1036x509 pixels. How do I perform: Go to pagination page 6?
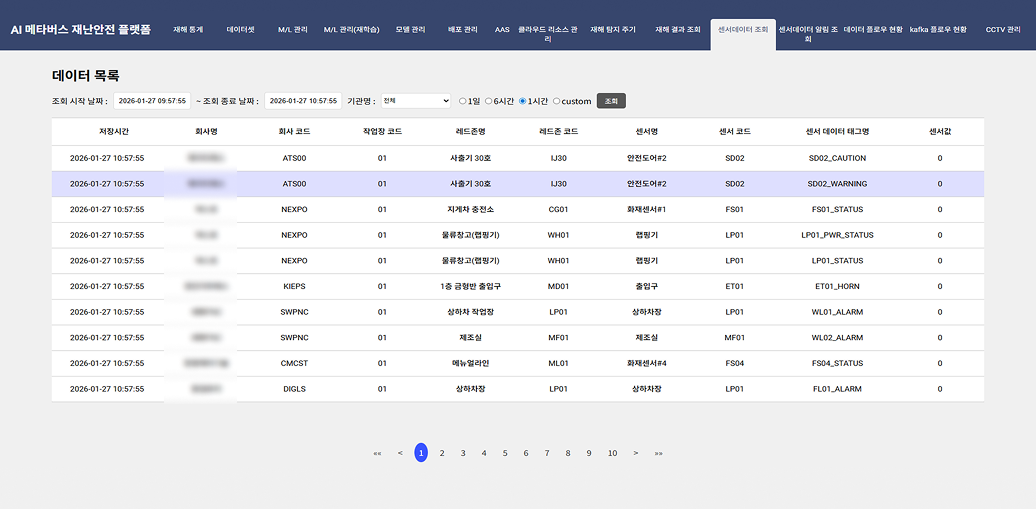point(526,453)
